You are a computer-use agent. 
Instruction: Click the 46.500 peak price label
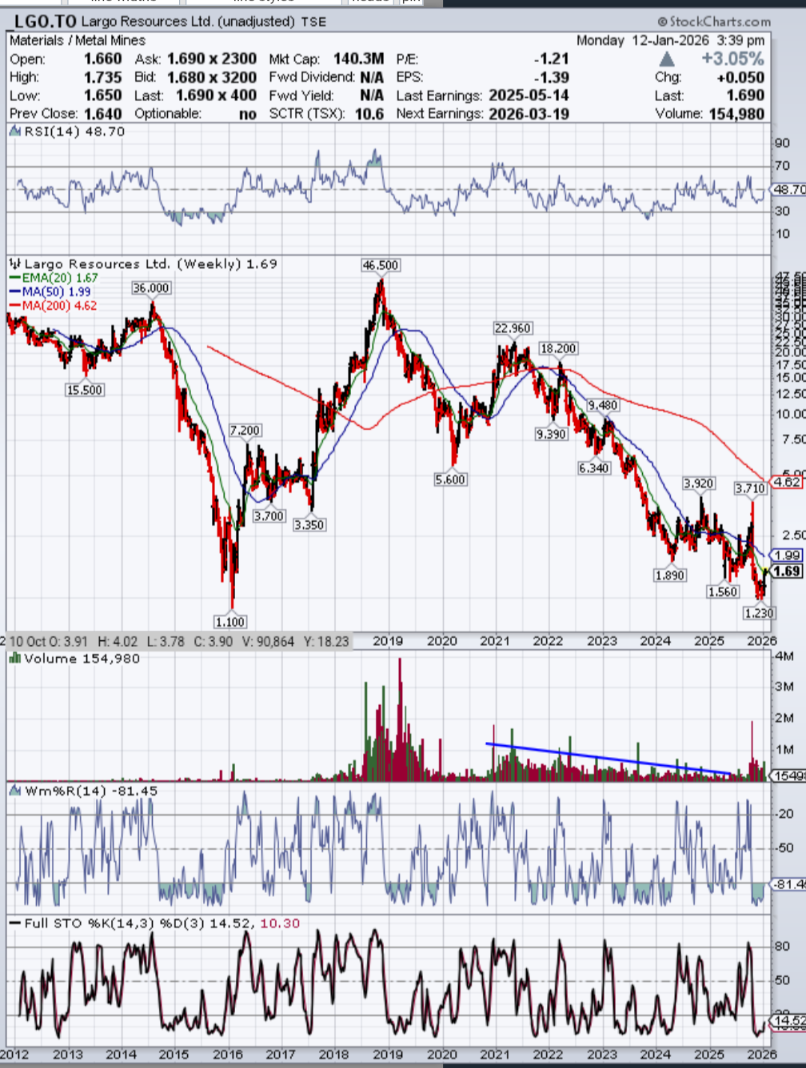[x=380, y=266]
